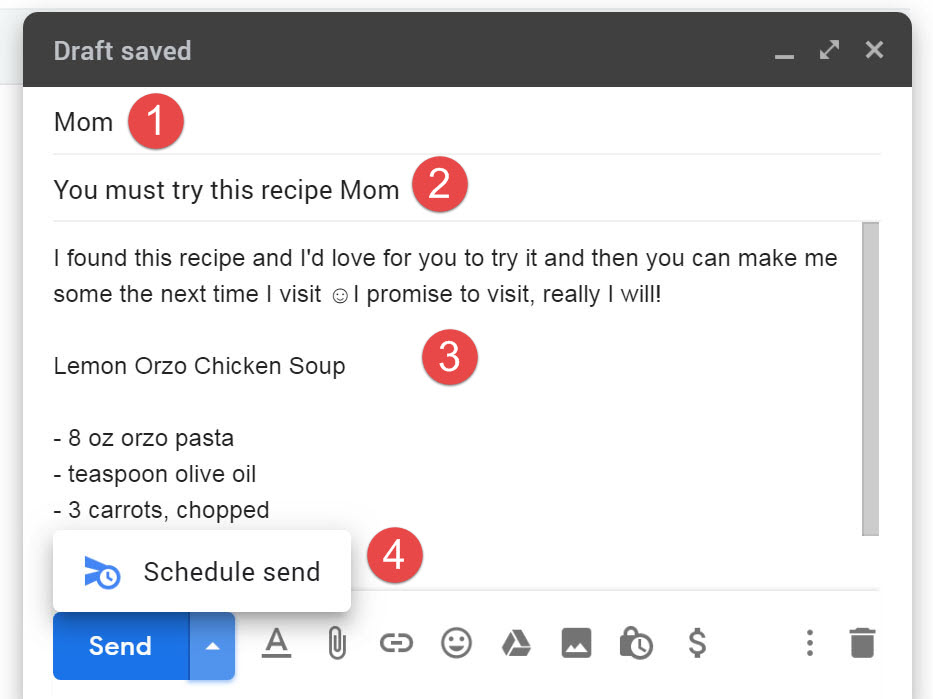The width and height of the screenshot is (933, 699).
Task: Click the blue Send button
Action: point(121,646)
